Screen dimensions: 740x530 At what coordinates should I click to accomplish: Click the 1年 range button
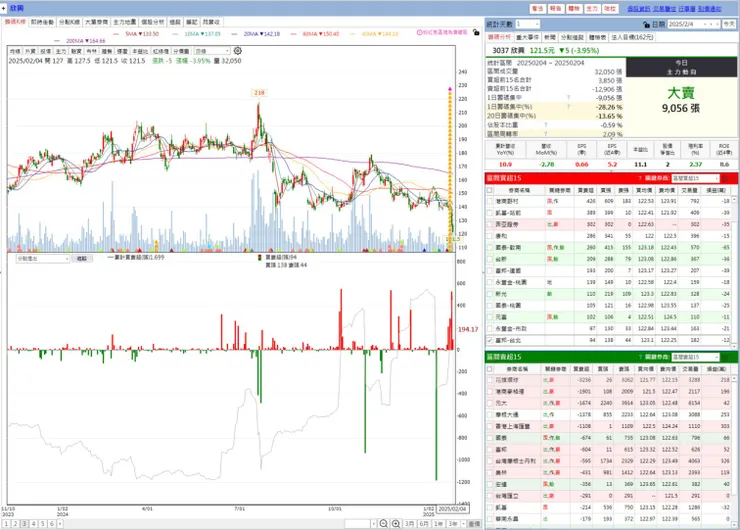pos(438,524)
